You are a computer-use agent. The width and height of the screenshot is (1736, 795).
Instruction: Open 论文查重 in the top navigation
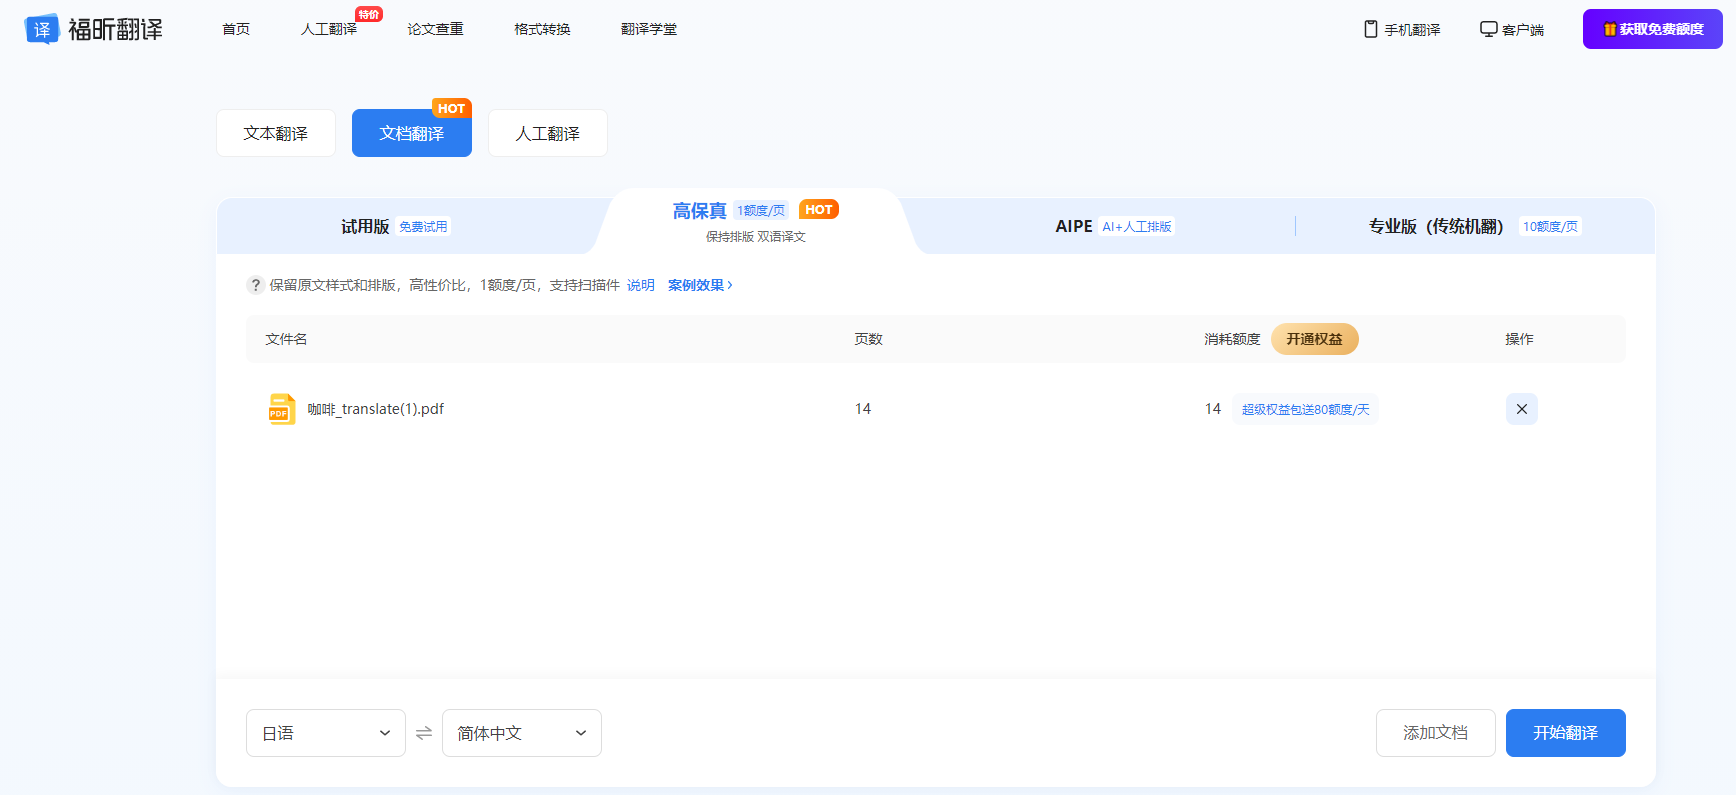click(x=435, y=29)
